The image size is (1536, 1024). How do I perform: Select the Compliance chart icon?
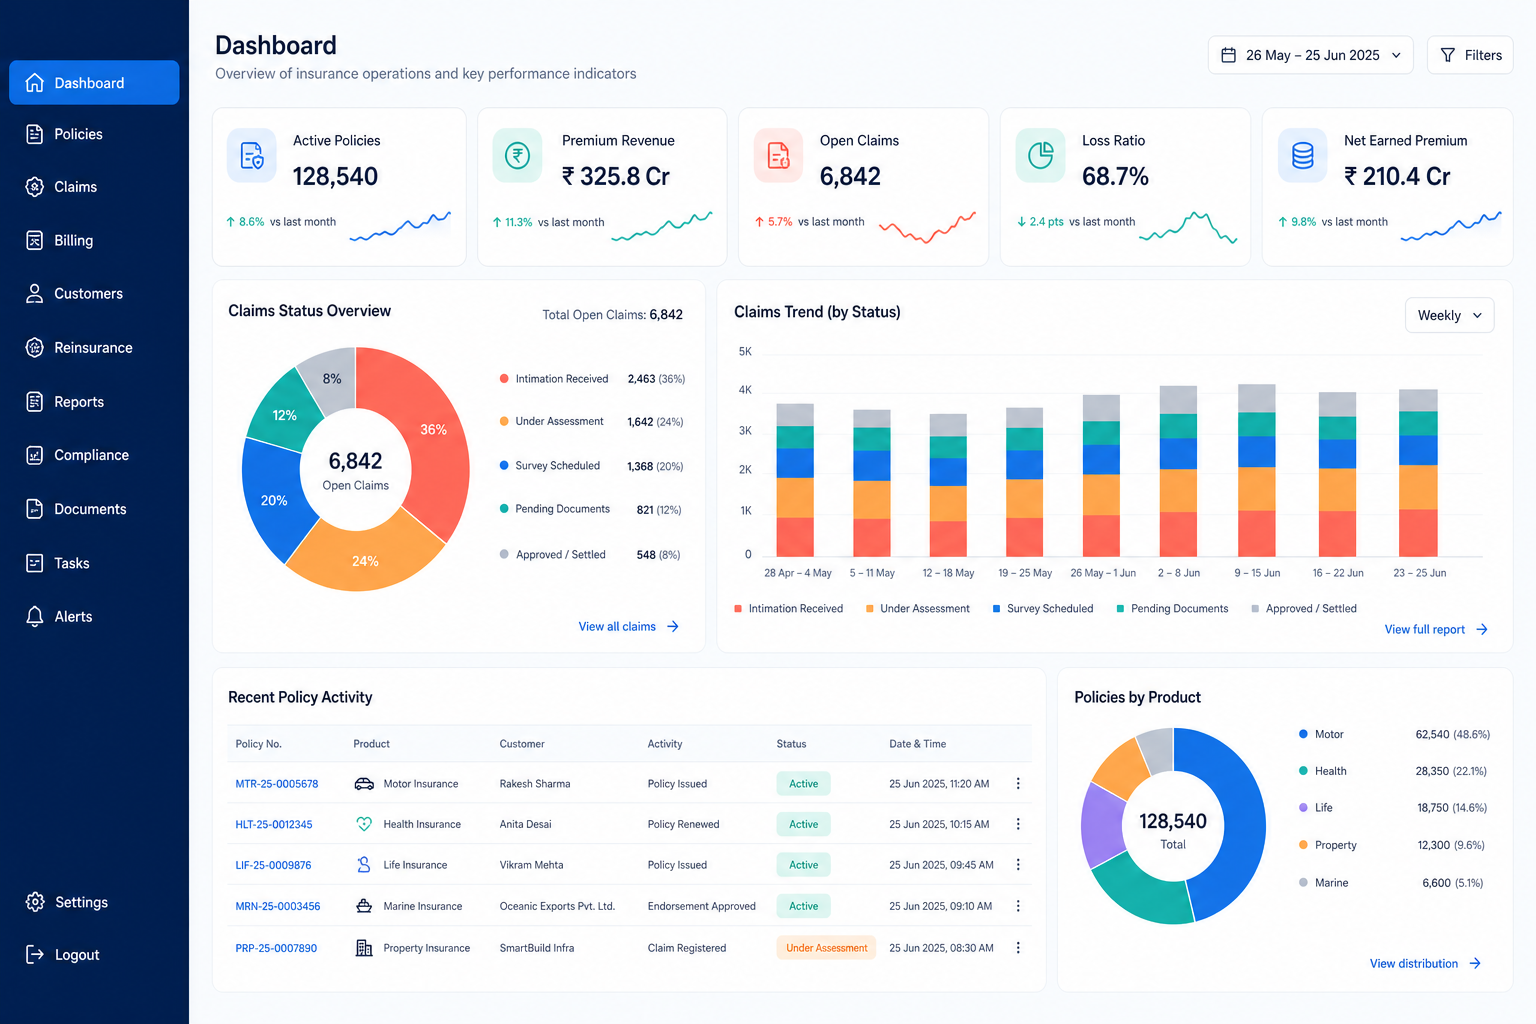pos(35,455)
